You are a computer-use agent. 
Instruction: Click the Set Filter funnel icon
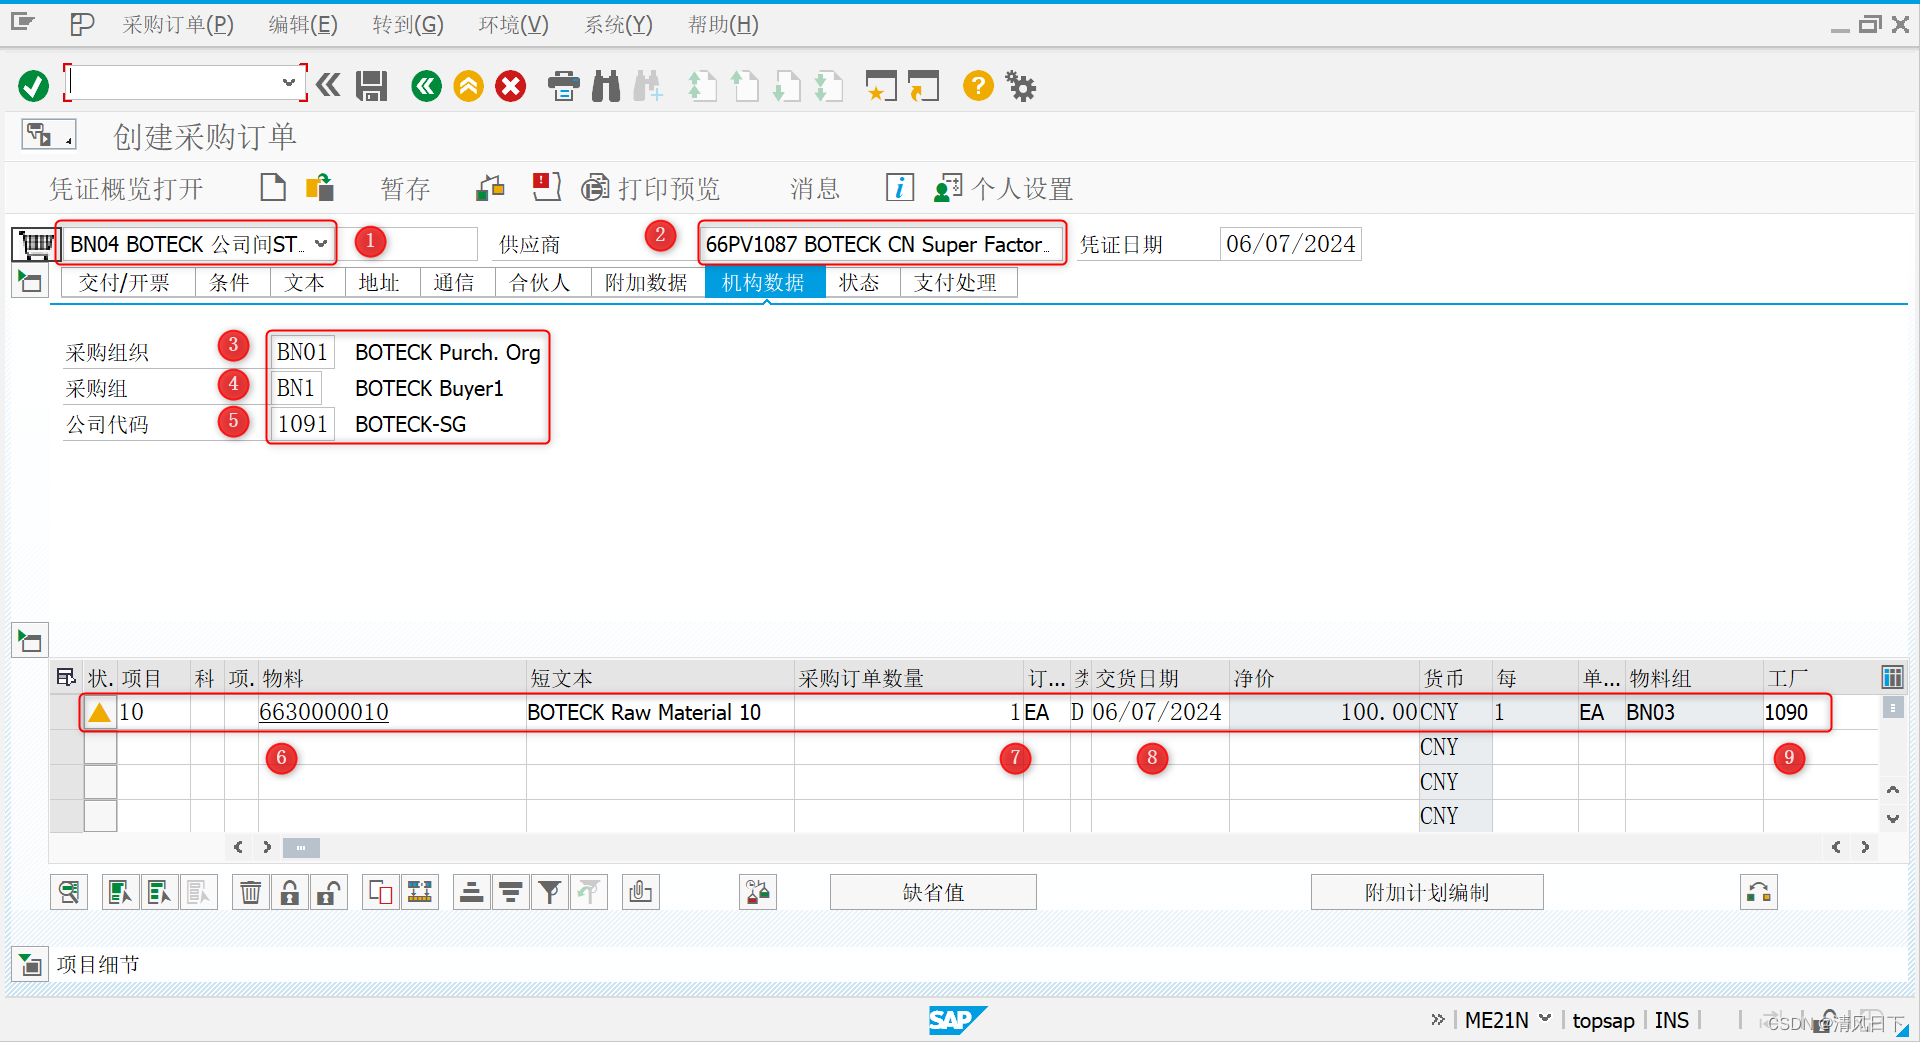[549, 892]
